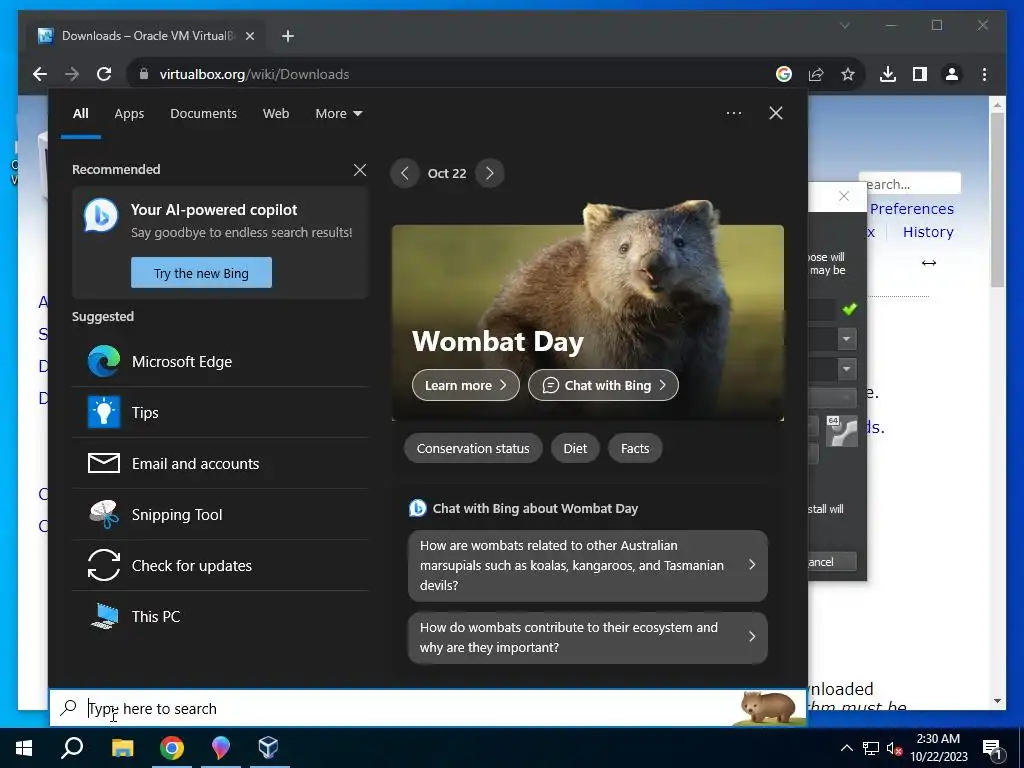
Task: Open the first dropdown arrow in the installer dialog
Action: click(x=847, y=339)
